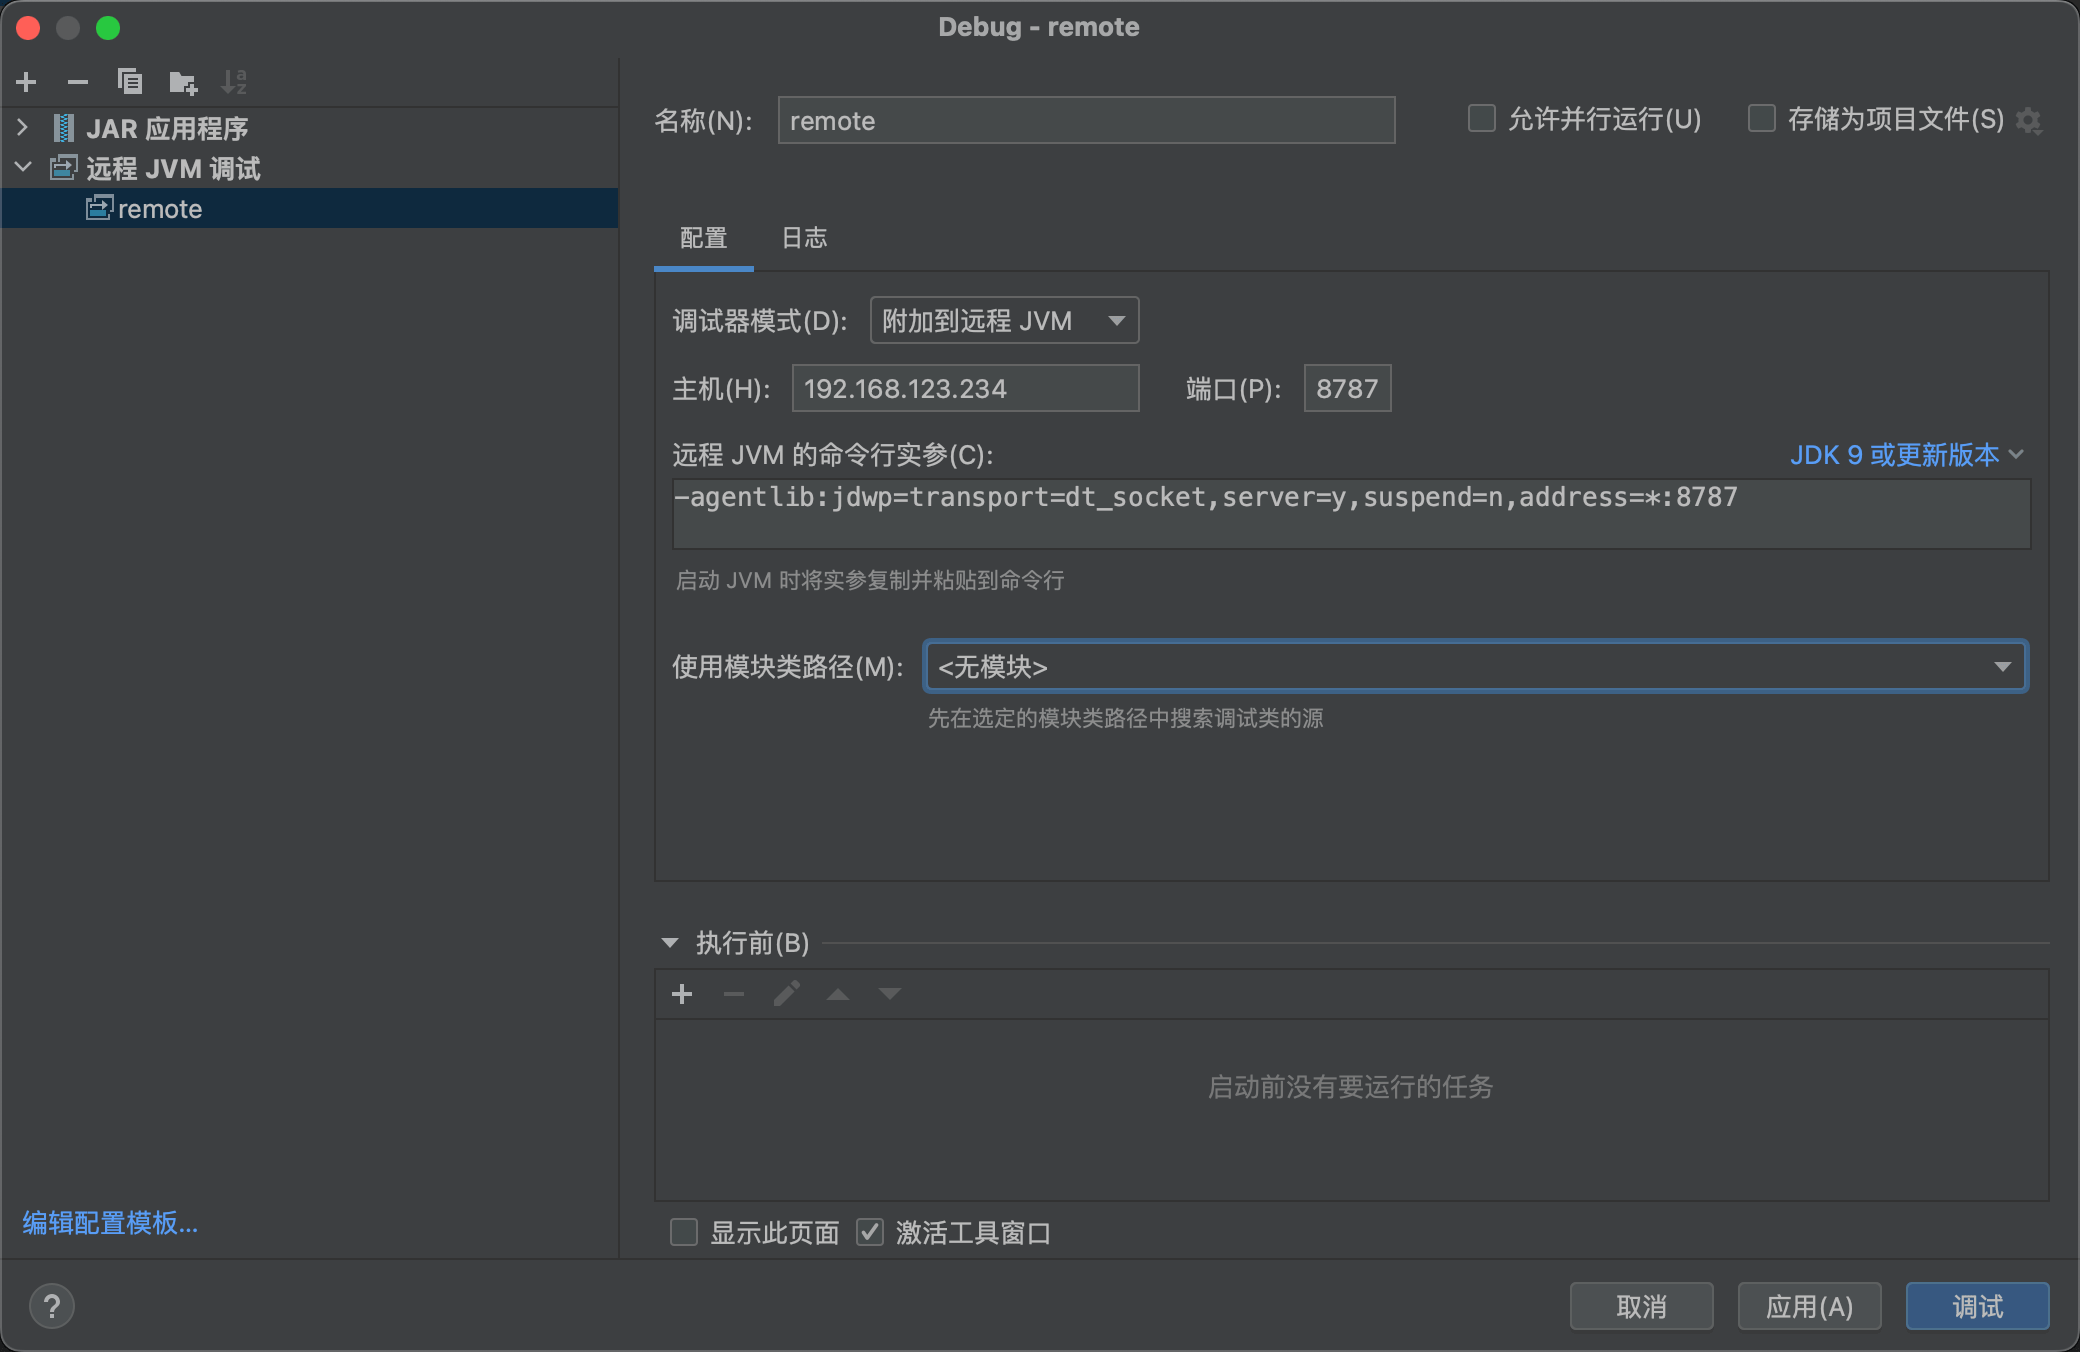Click the gear icon next to 存储为项目文件
This screenshot has height=1352, width=2080.
(x=2029, y=121)
